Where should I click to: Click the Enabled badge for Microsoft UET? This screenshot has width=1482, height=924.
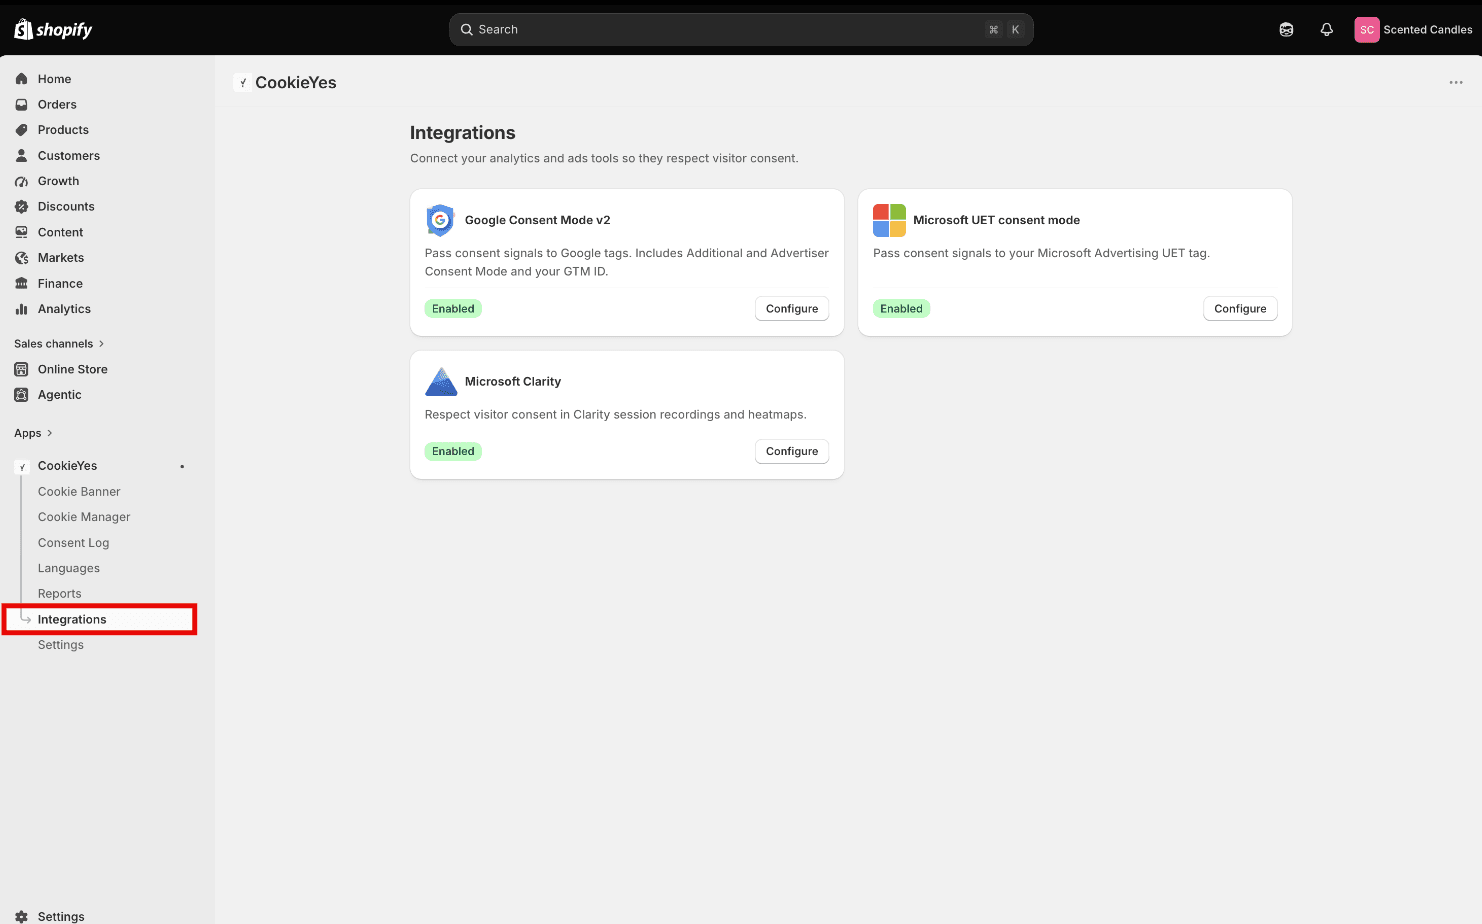click(901, 309)
